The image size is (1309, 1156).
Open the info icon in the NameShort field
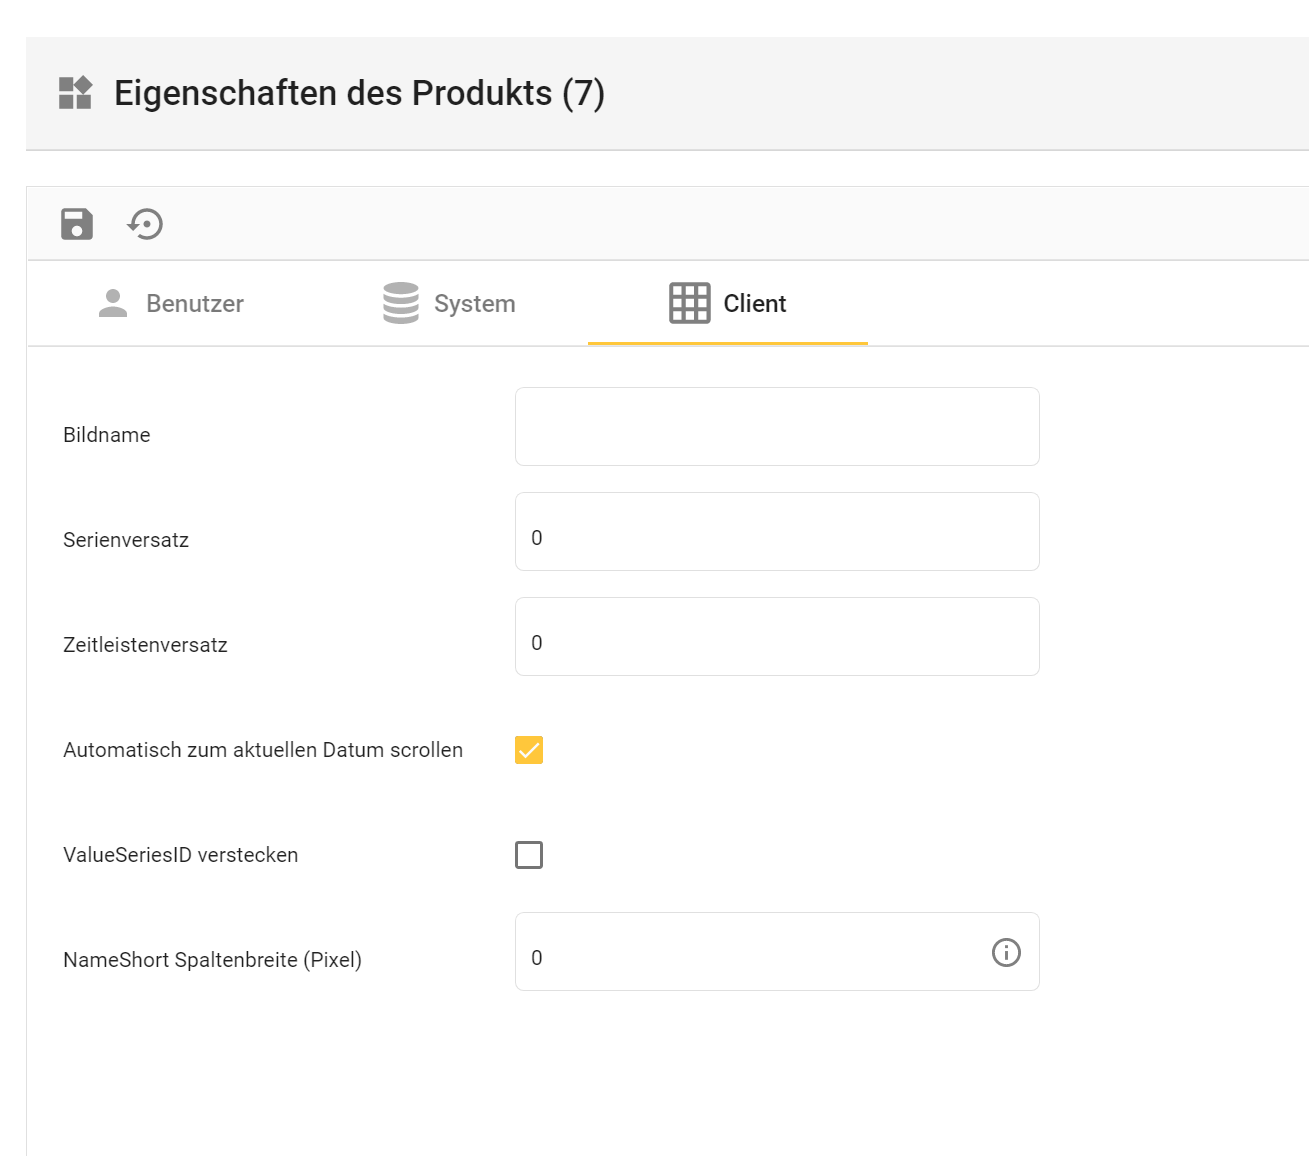[x=1006, y=952]
